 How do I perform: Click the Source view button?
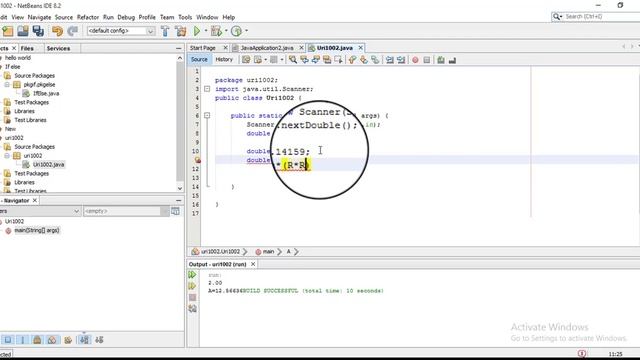pyautogui.click(x=199, y=60)
